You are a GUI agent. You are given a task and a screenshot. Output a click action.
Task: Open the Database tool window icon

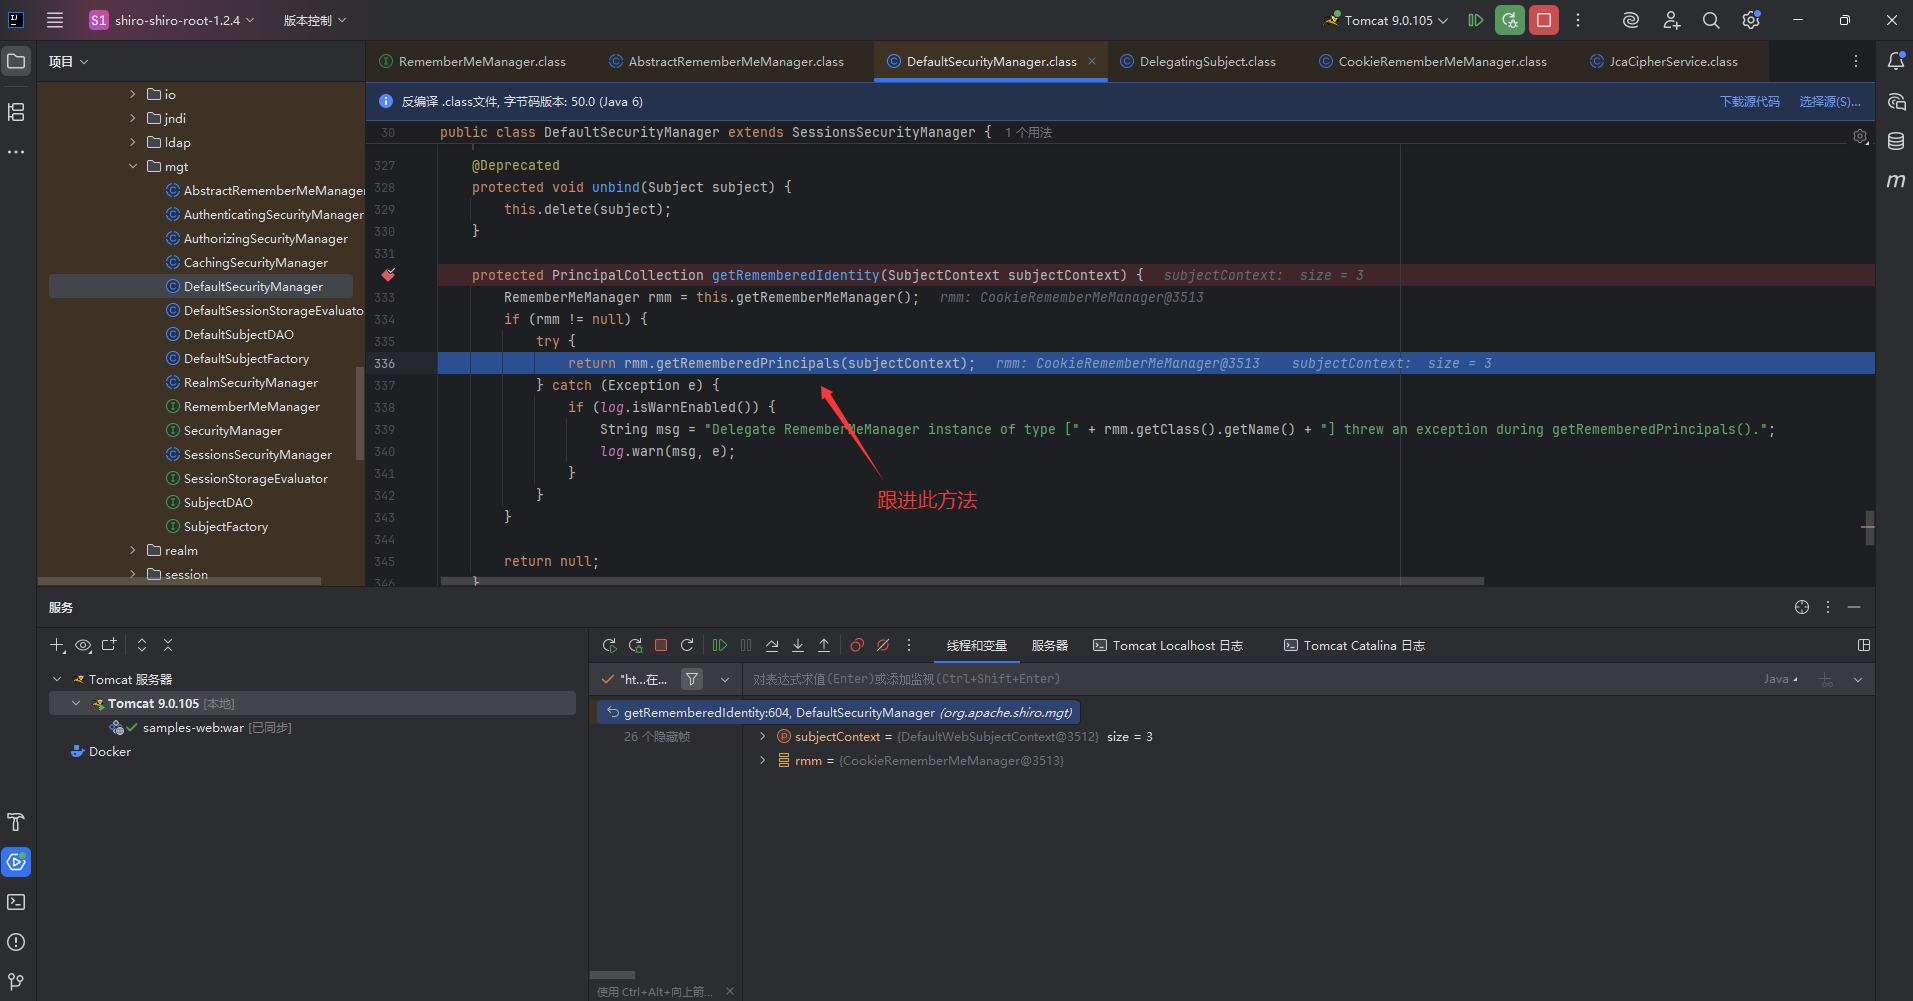click(1895, 141)
